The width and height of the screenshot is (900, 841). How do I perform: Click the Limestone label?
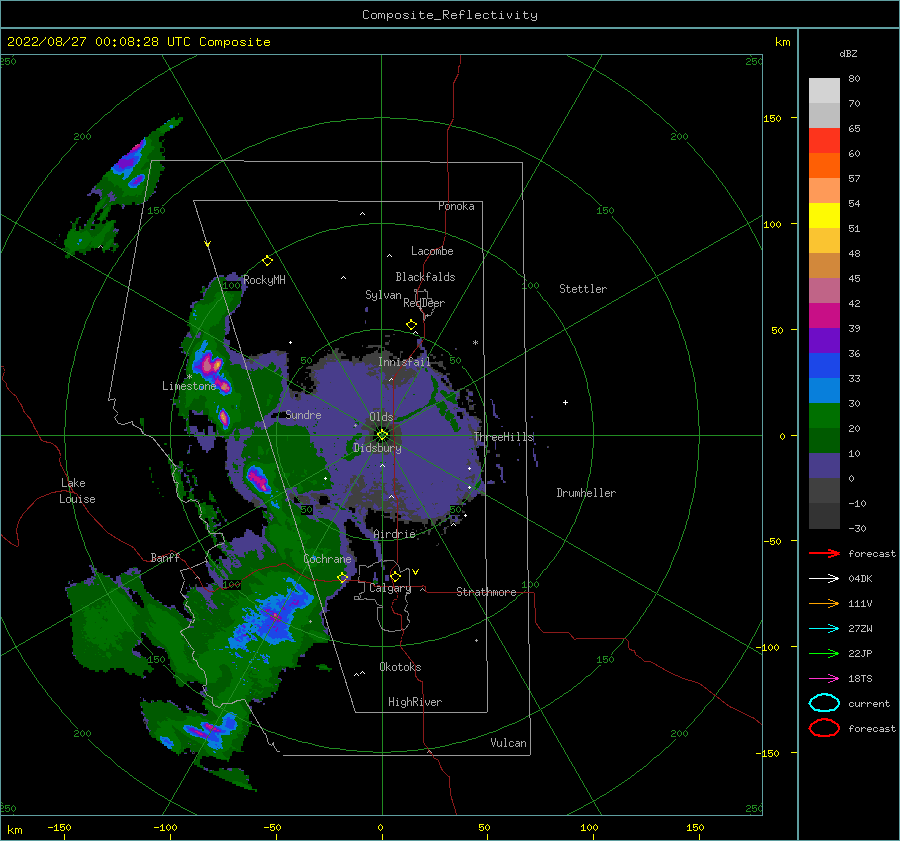(189, 386)
